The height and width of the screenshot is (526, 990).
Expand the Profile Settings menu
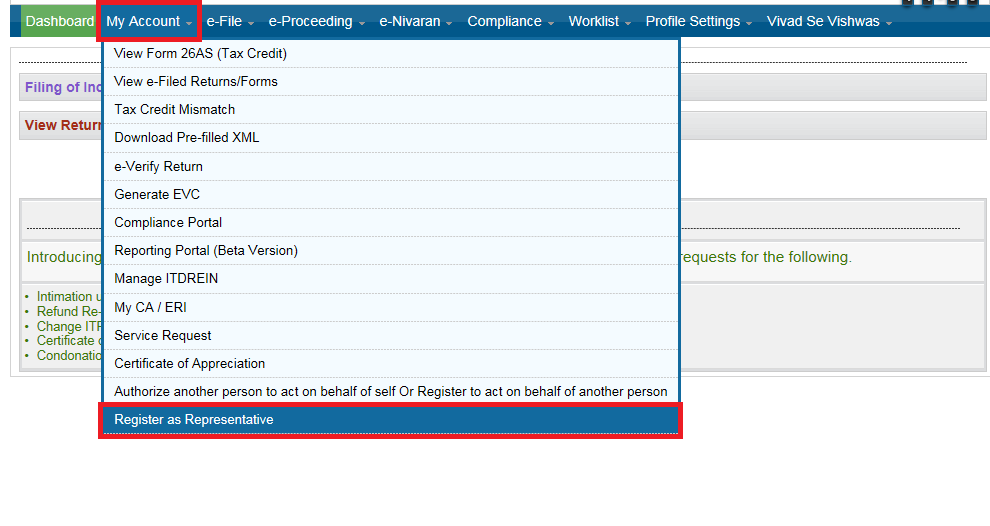pyautogui.click(x=698, y=21)
